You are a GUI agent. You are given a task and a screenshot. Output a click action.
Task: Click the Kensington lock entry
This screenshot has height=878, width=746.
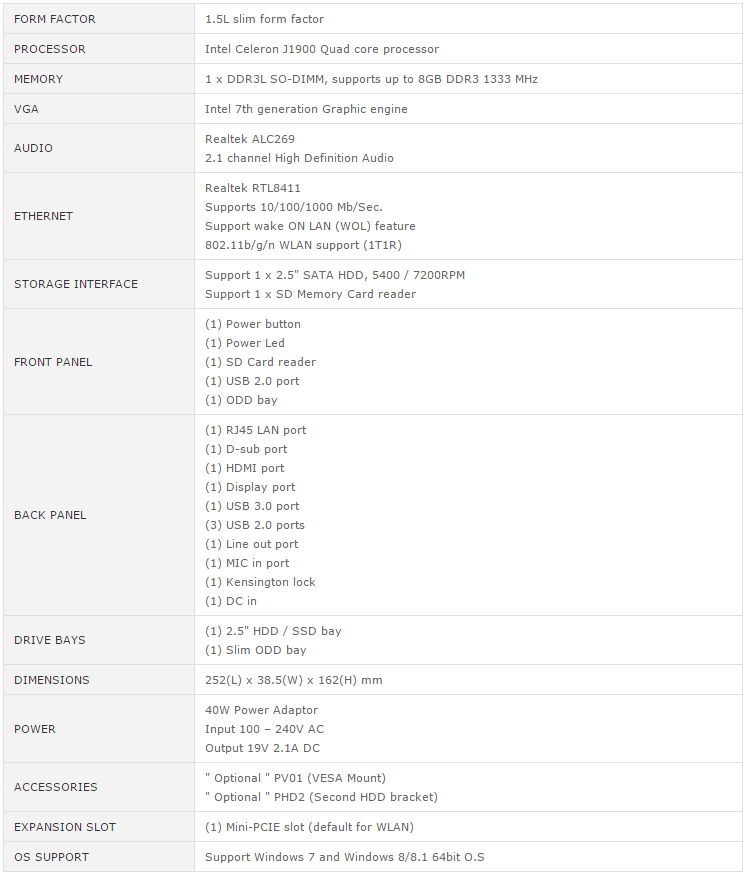pos(260,582)
